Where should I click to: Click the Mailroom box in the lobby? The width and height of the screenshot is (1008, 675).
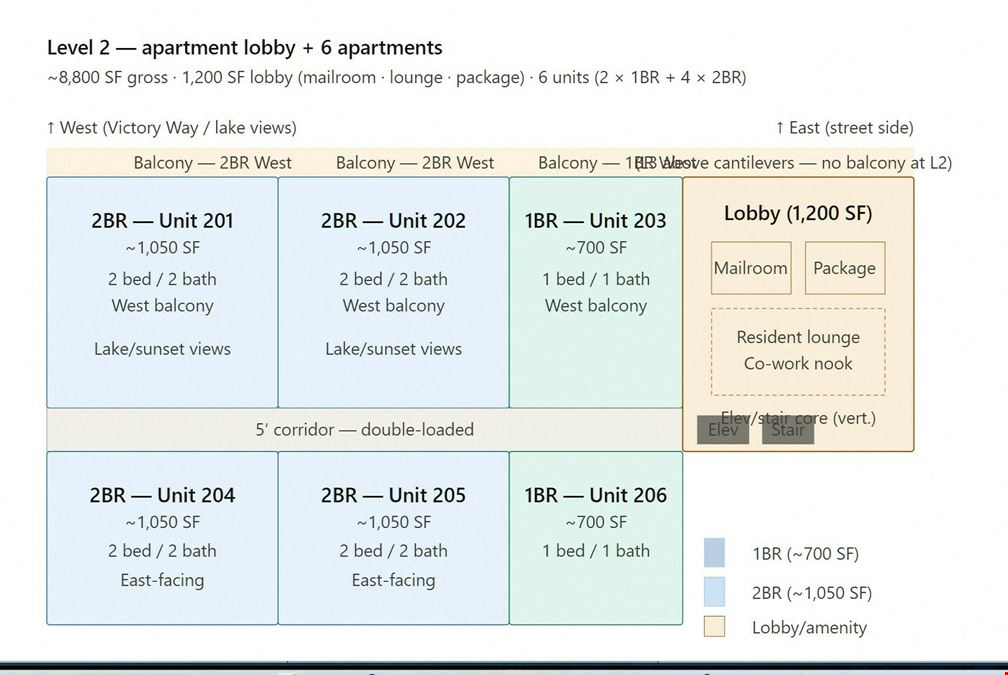[751, 268]
